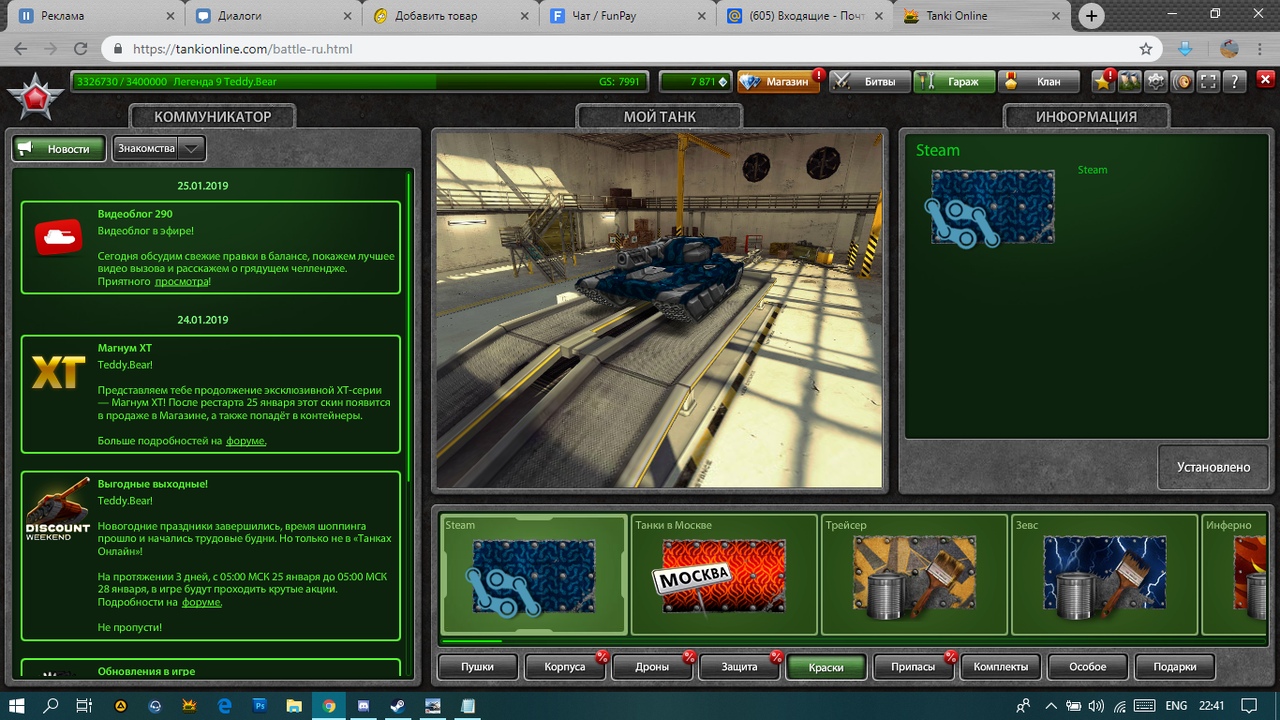The width and height of the screenshot is (1280, 720).
Task: Open Discord from the taskbar
Action: [x=364, y=705]
